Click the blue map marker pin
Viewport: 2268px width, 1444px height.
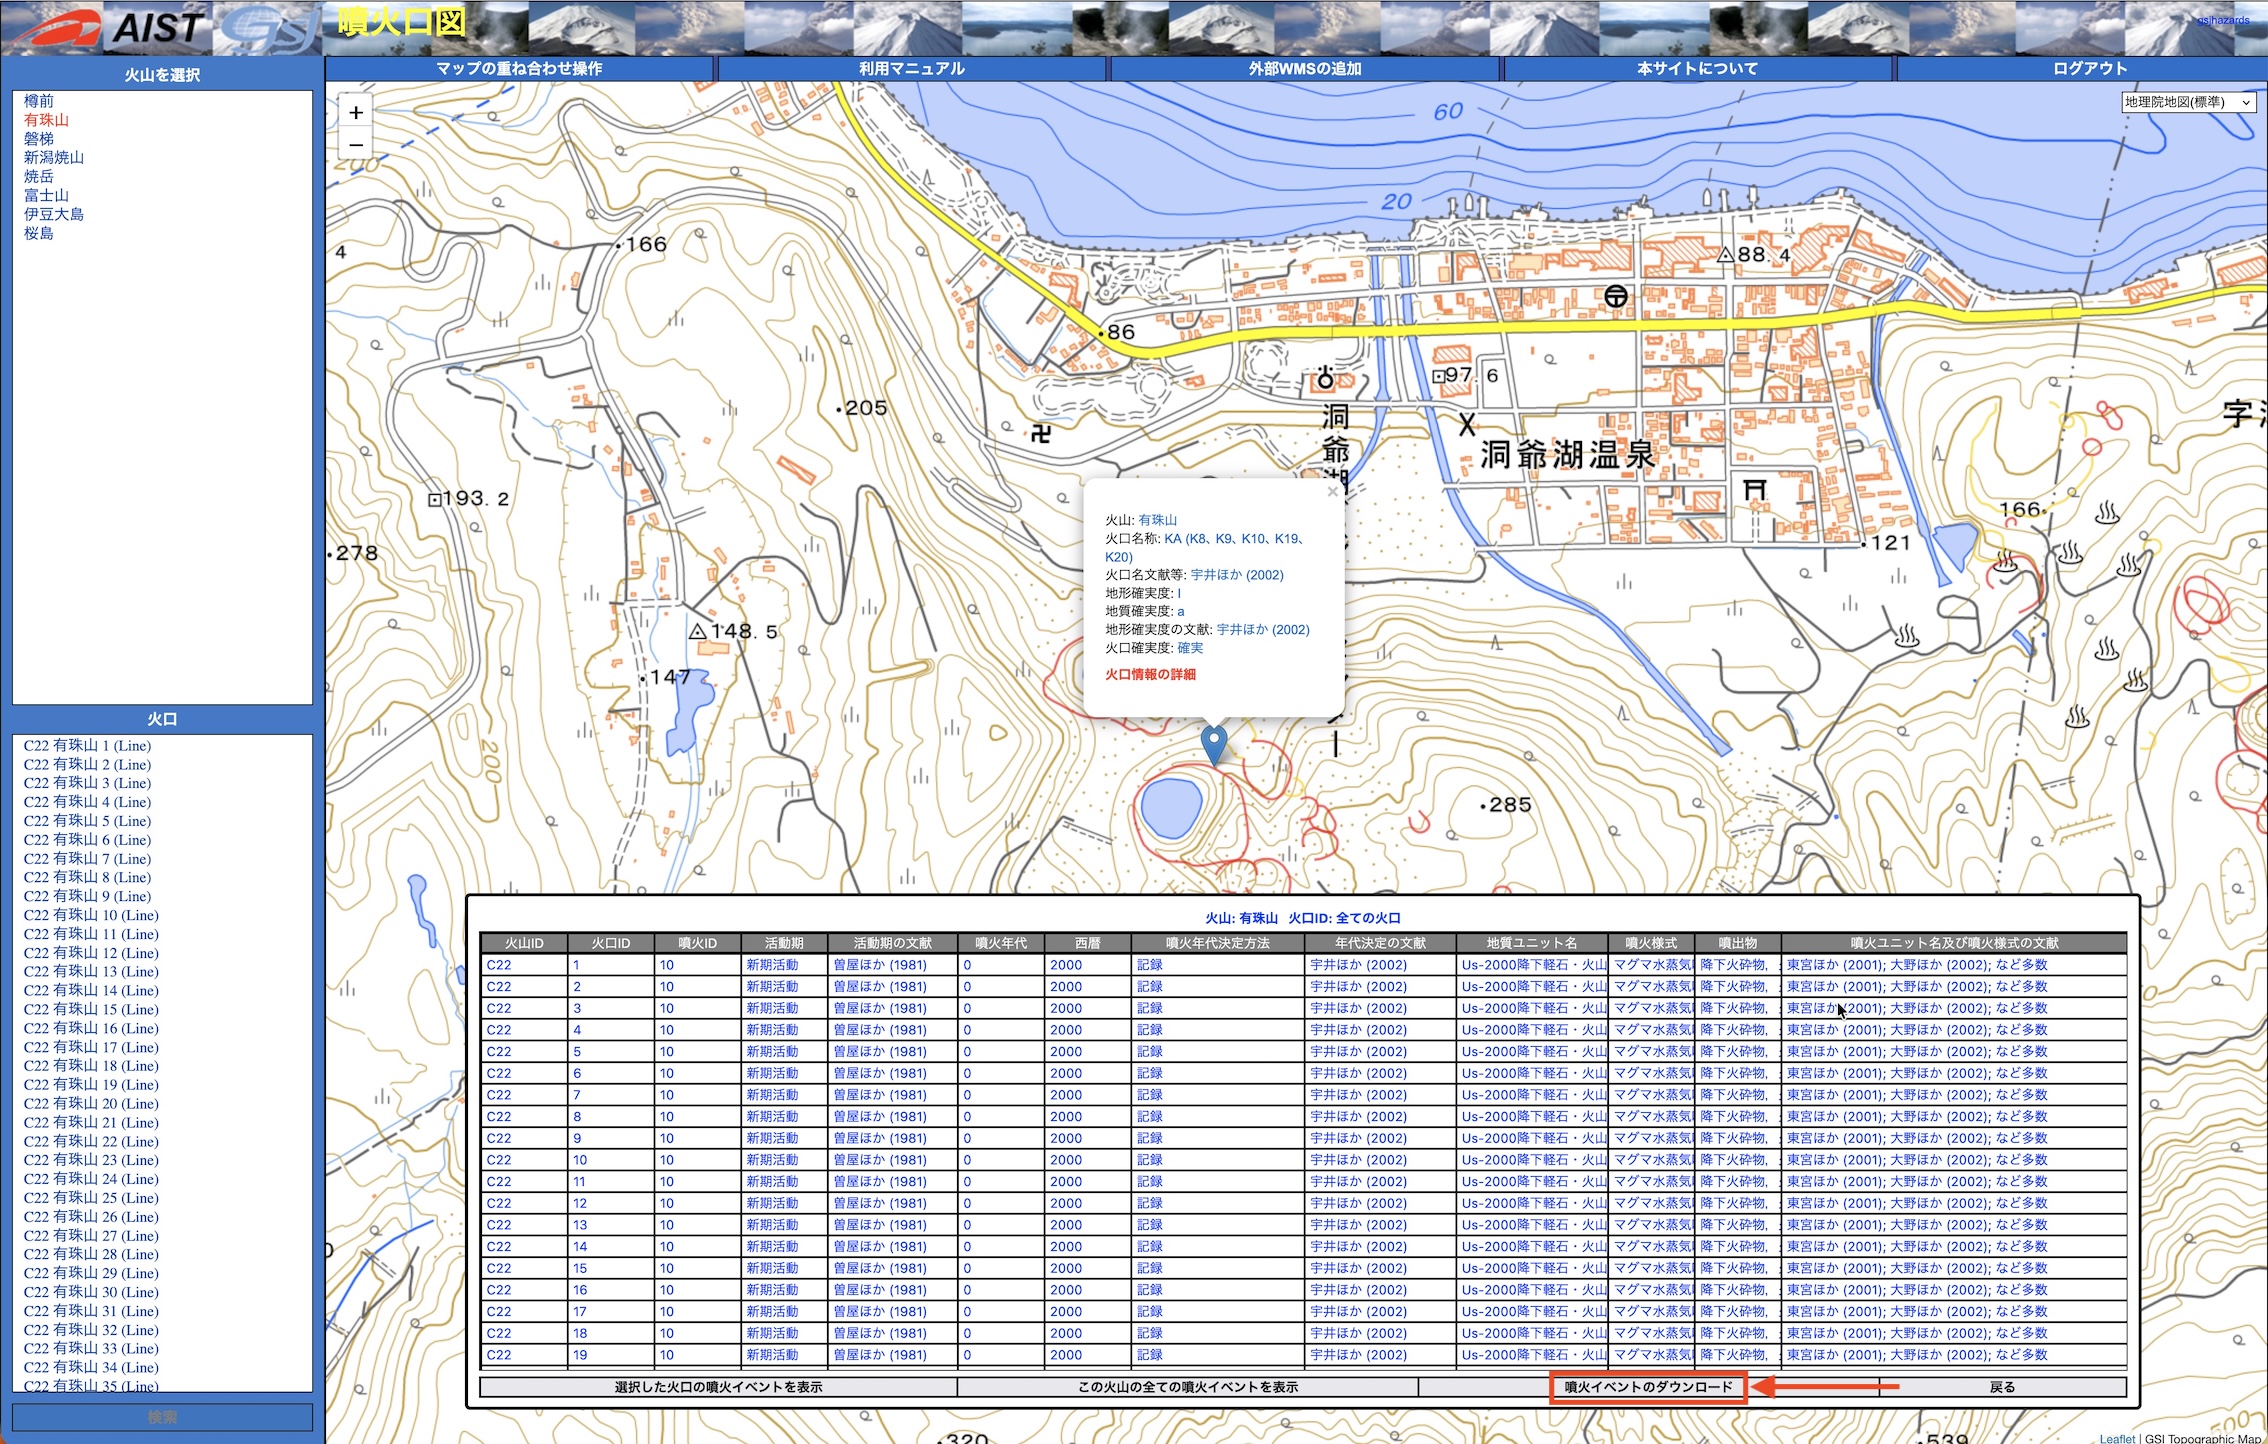pyautogui.click(x=1213, y=743)
